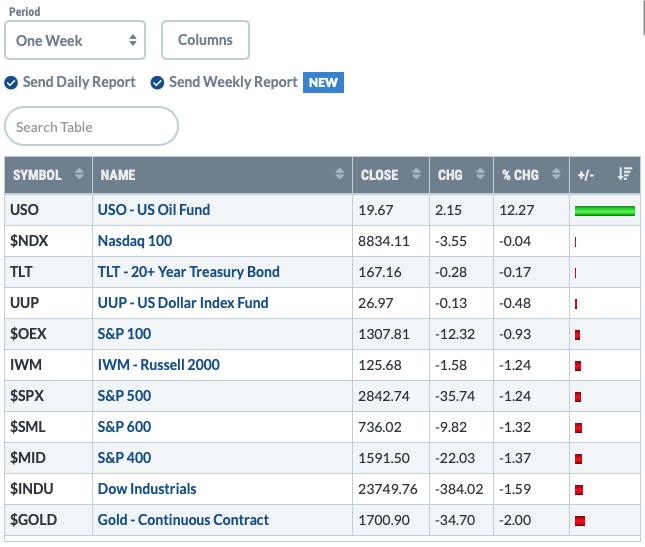
Task: Open the TLT - 20+ Year Treasury Bond link
Action: pyautogui.click(x=188, y=272)
